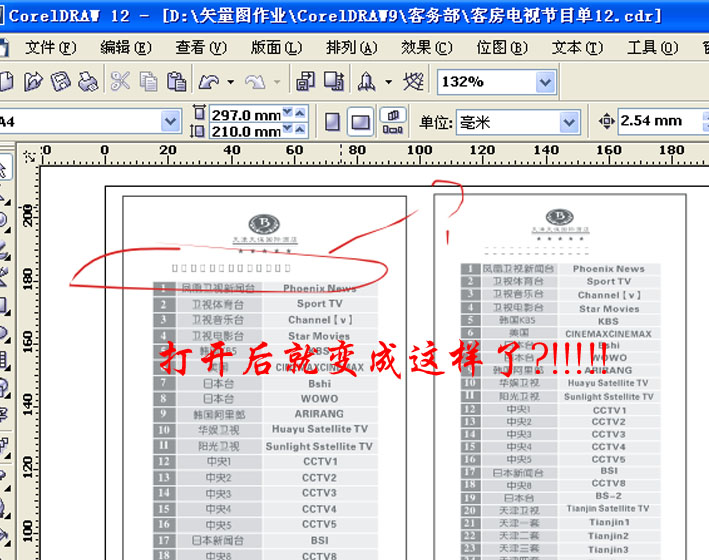Open the 版面(L) menu
709x560 pixels.
click(276, 47)
